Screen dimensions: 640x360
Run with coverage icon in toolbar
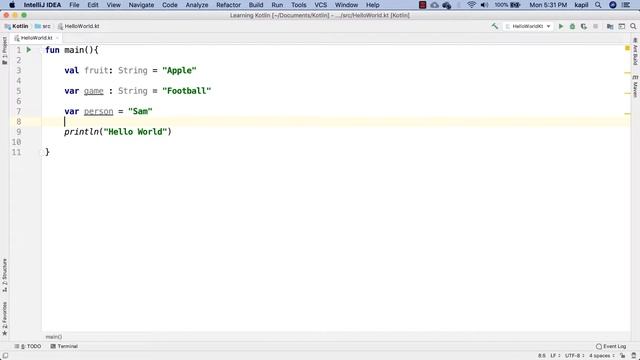pyautogui.click(x=584, y=26)
